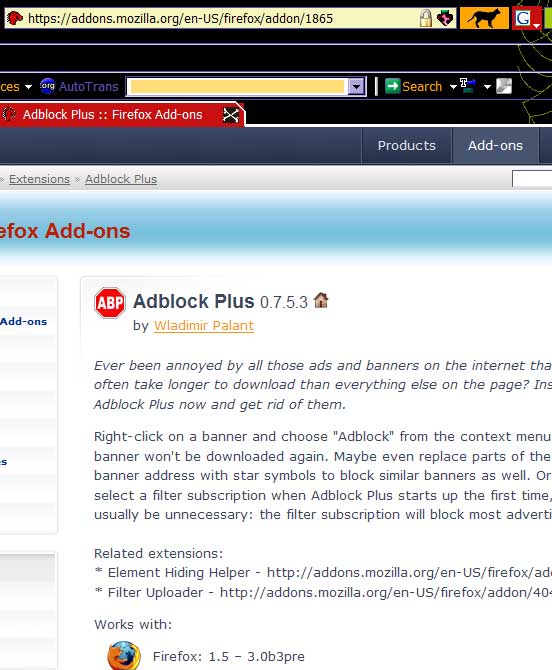Click the Firefox logo under Works with
552x670 pixels.
coord(123,655)
